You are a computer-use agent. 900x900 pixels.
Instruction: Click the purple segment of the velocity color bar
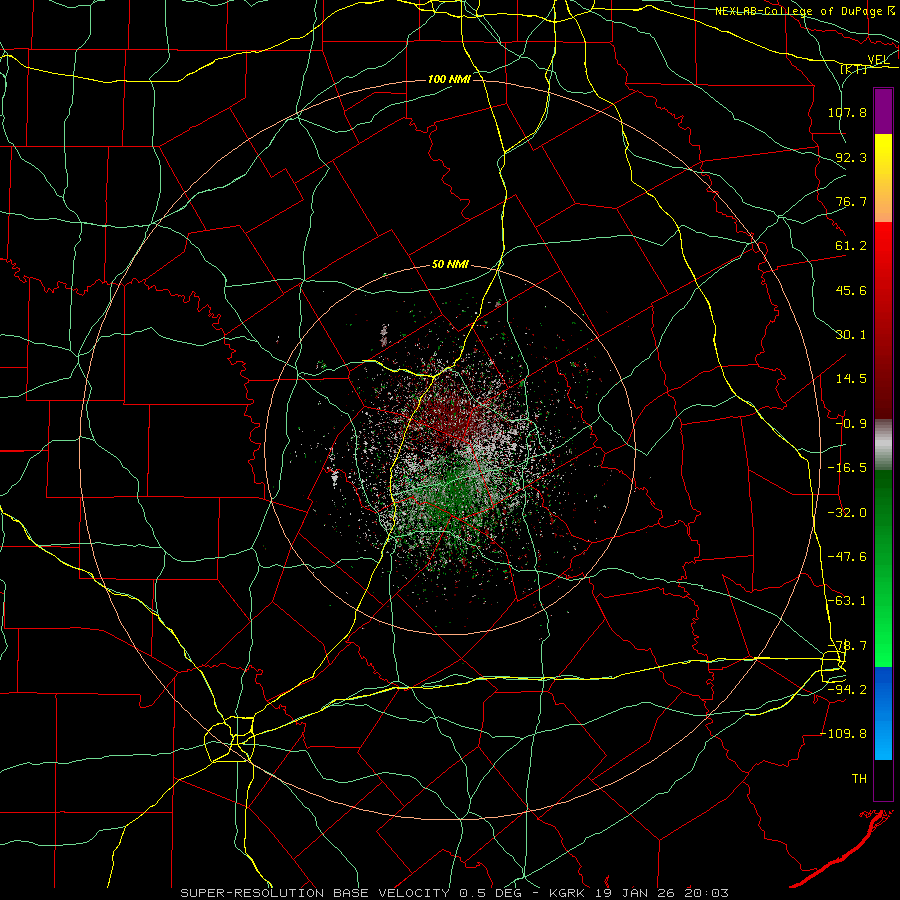click(883, 112)
